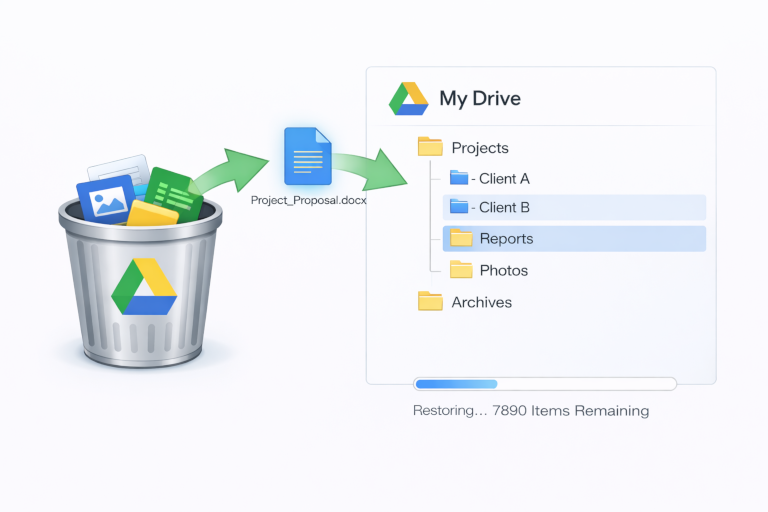Viewport: 768px width, 512px height.
Task: Click the Restoring 7890 Items Remaining status
Action: point(531,411)
